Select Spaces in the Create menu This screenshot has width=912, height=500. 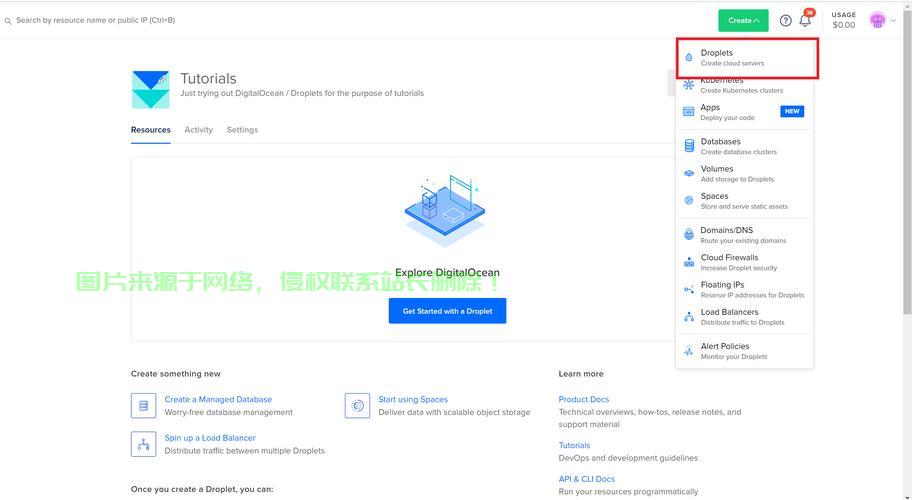[x=744, y=201]
